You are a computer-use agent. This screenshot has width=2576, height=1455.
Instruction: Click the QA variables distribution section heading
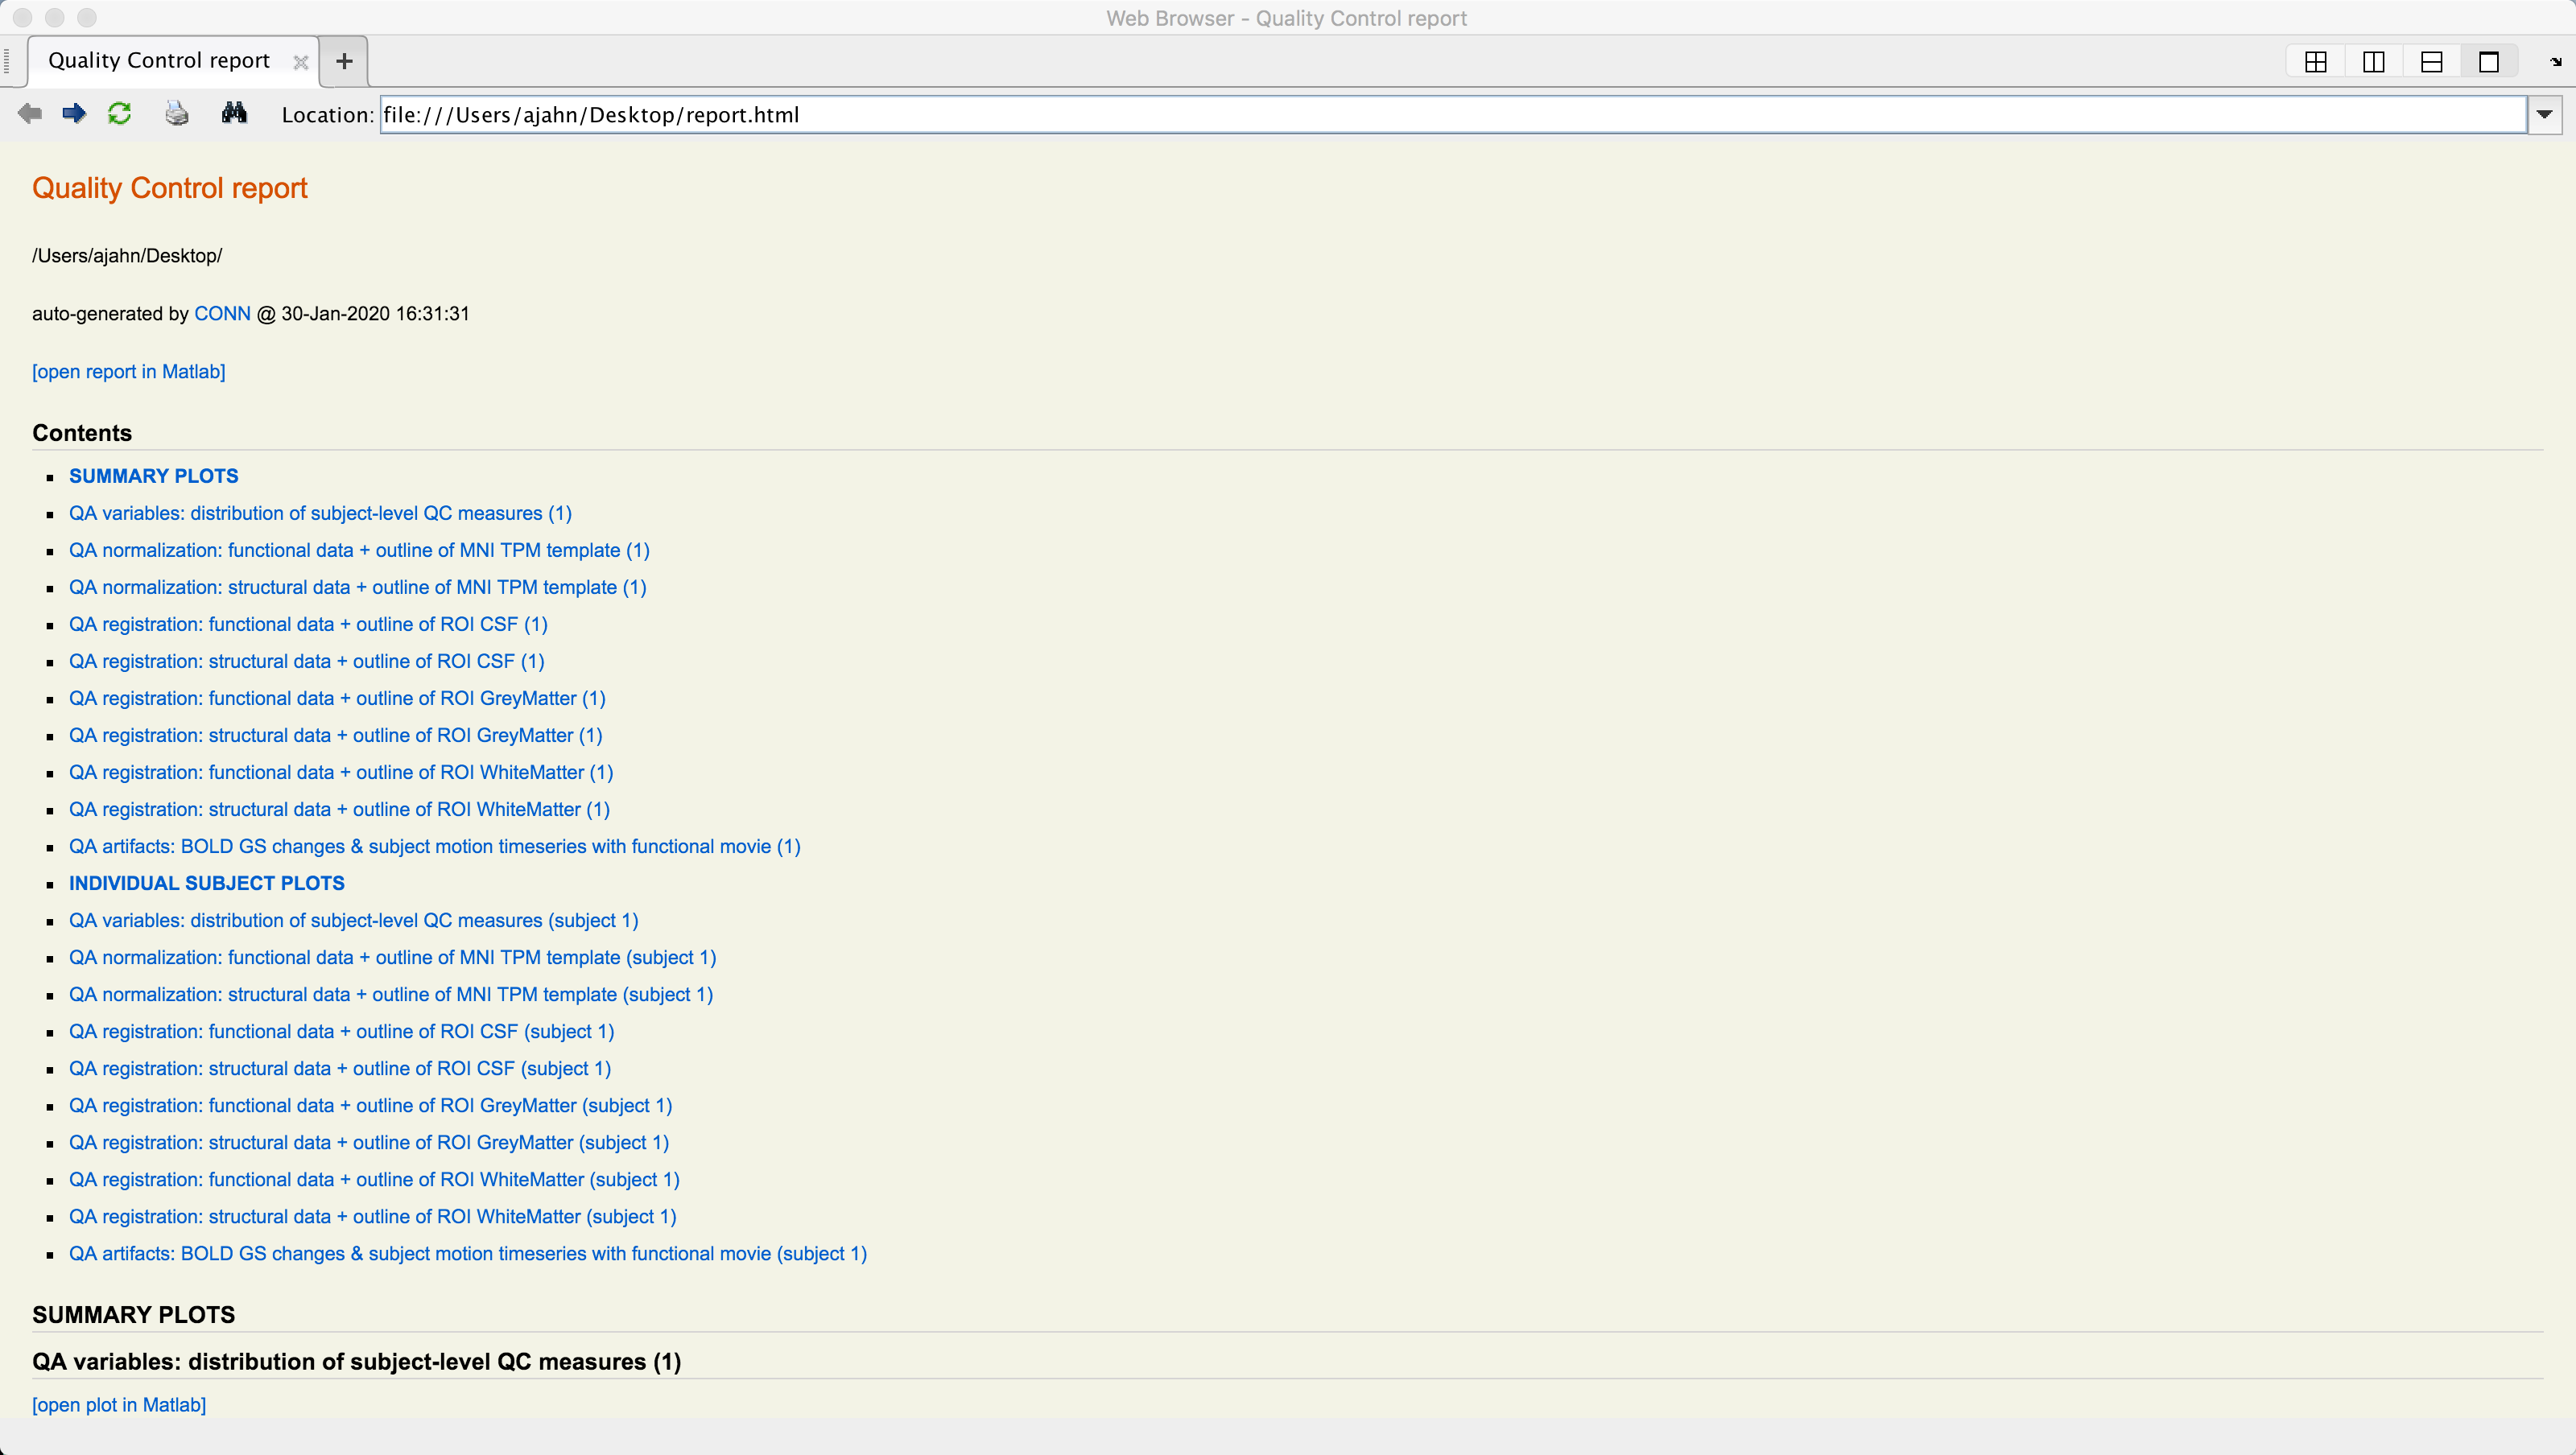click(357, 1362)
